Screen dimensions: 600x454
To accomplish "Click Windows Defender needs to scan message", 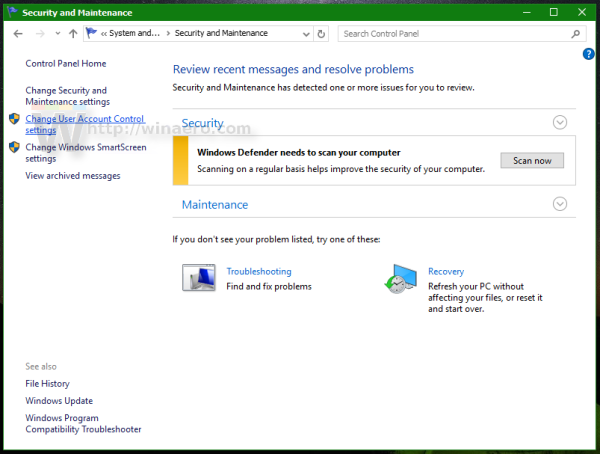I will [298, 153].
